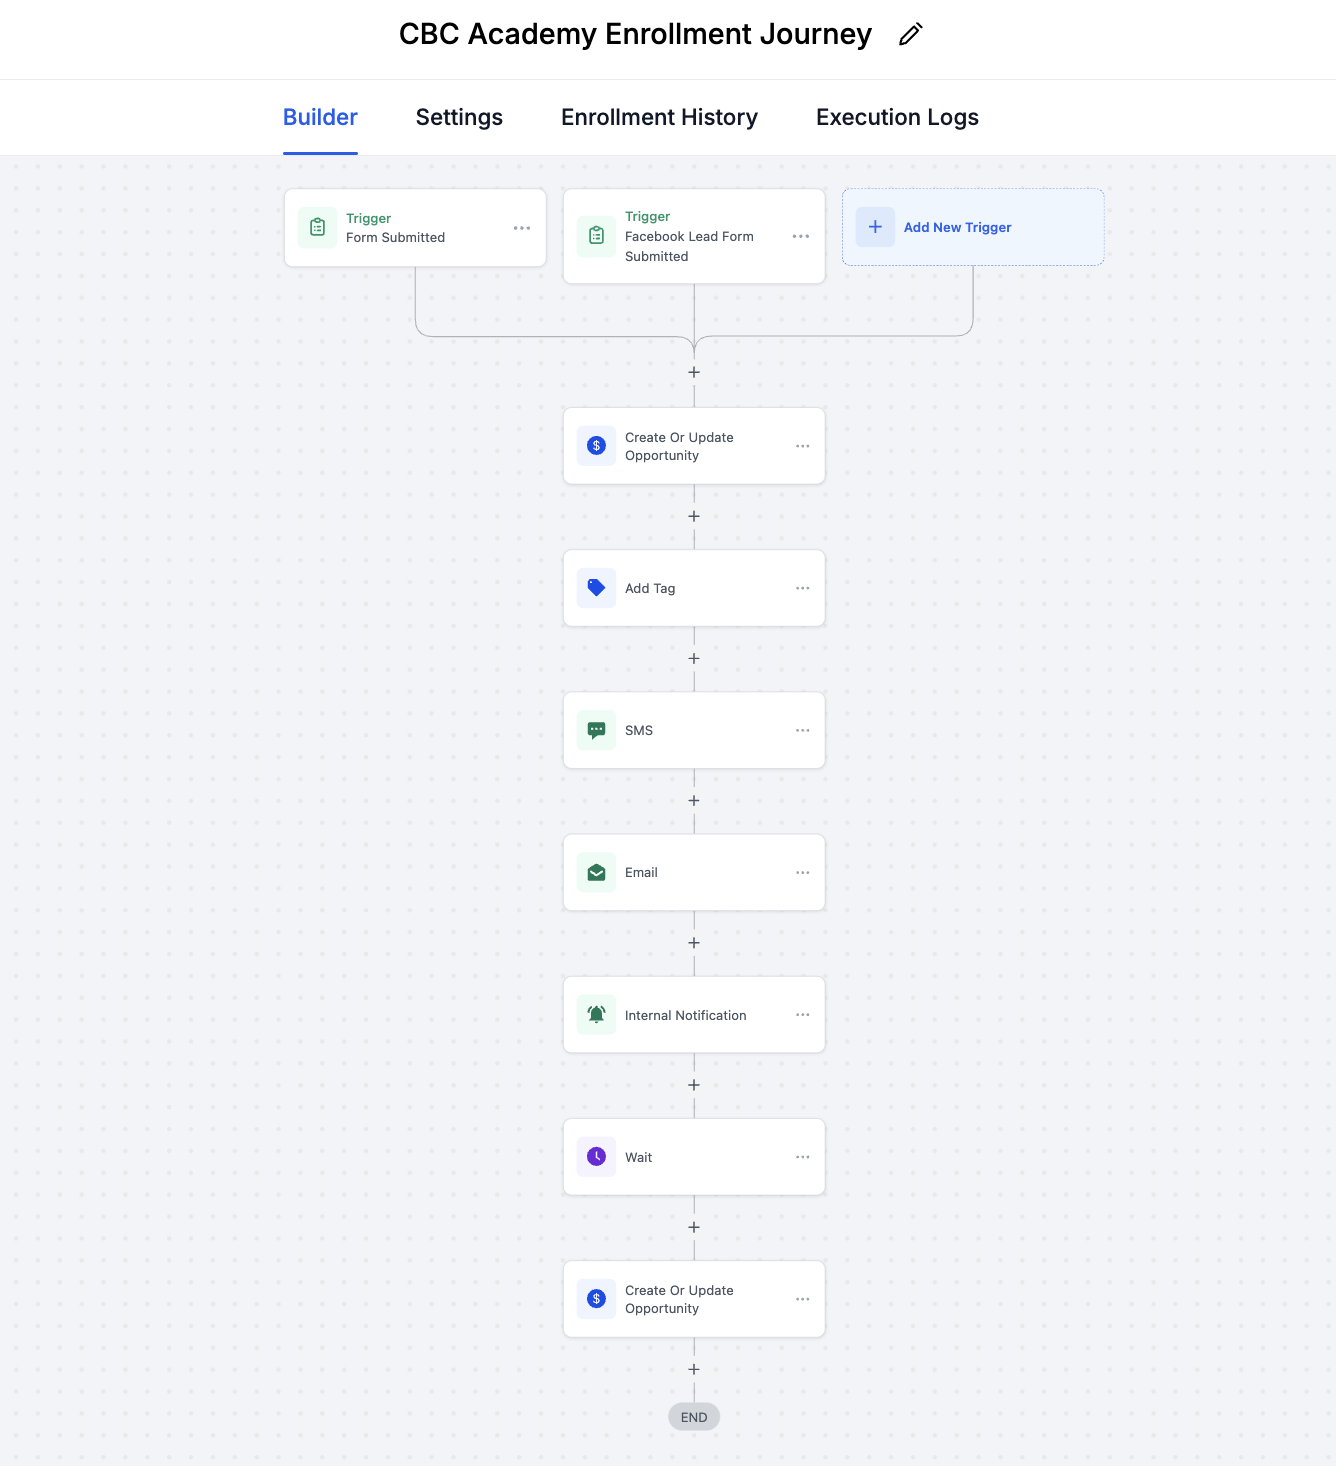The height and width of the screenshot is (1466, 1336).
Task: Click the clock icon on Wait action
Action: 596,1157
